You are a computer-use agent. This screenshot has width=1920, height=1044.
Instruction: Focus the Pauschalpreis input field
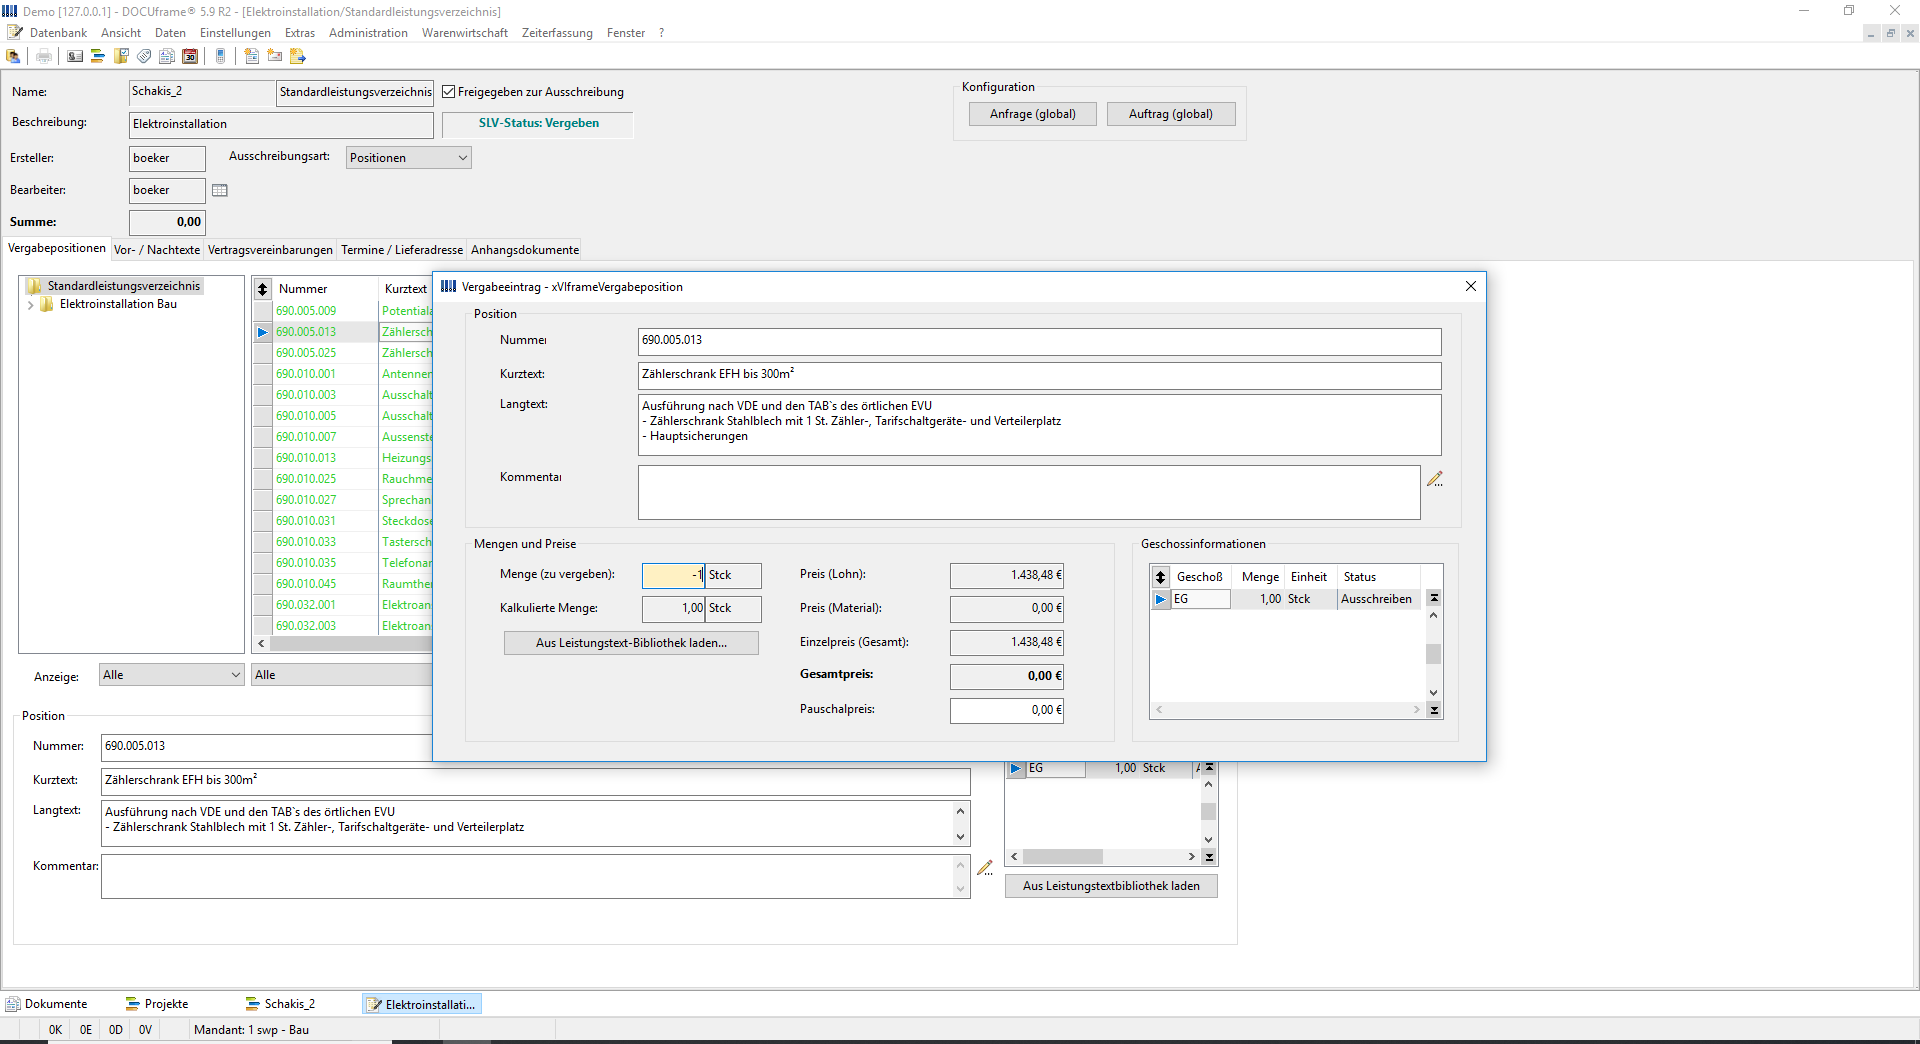pyautogui.click(x=1006, y=710)
